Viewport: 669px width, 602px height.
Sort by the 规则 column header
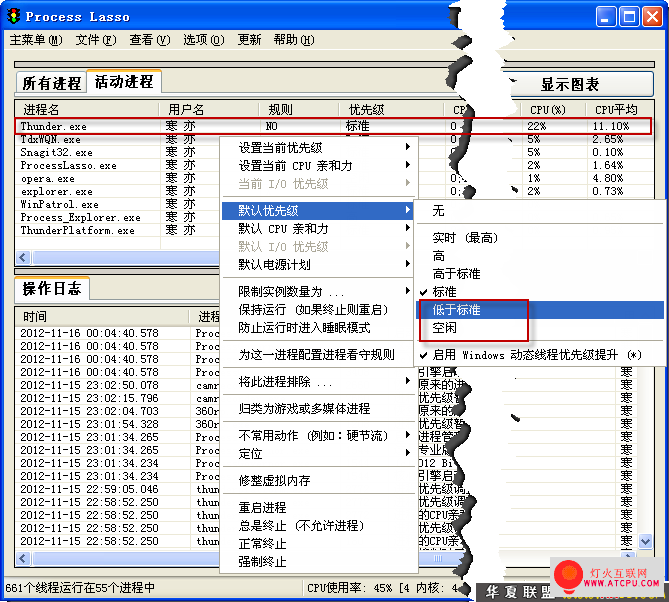298,110
